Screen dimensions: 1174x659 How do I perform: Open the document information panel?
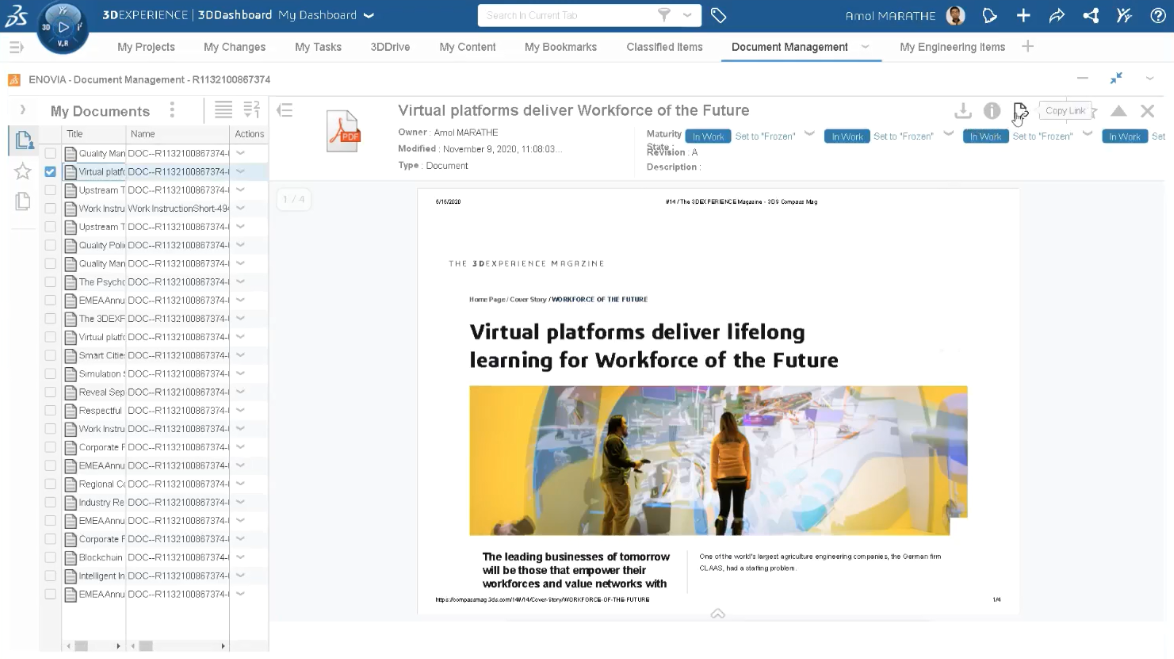pyautogui.click(x=992, y=111)
